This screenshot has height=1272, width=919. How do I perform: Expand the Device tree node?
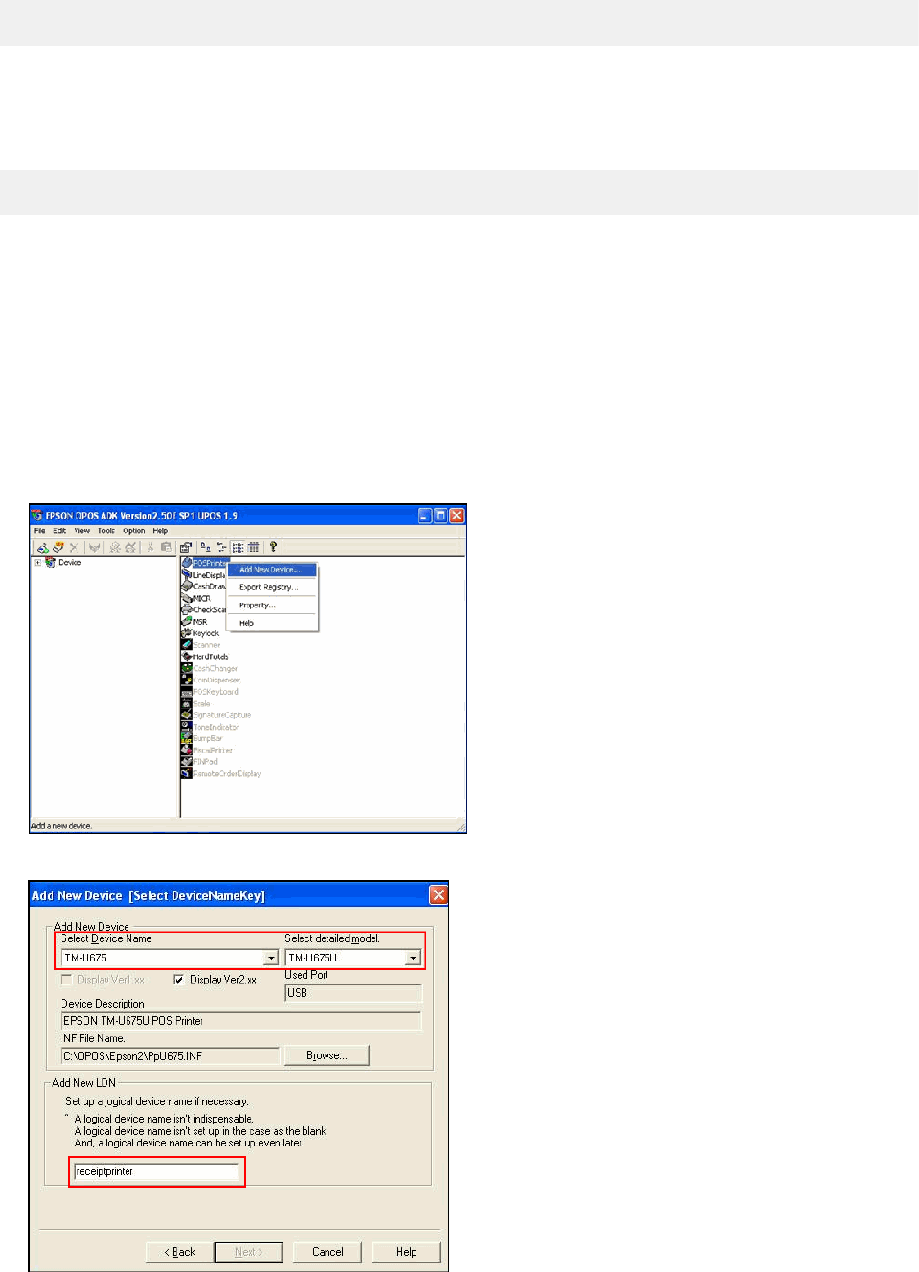tap(37, 562)
